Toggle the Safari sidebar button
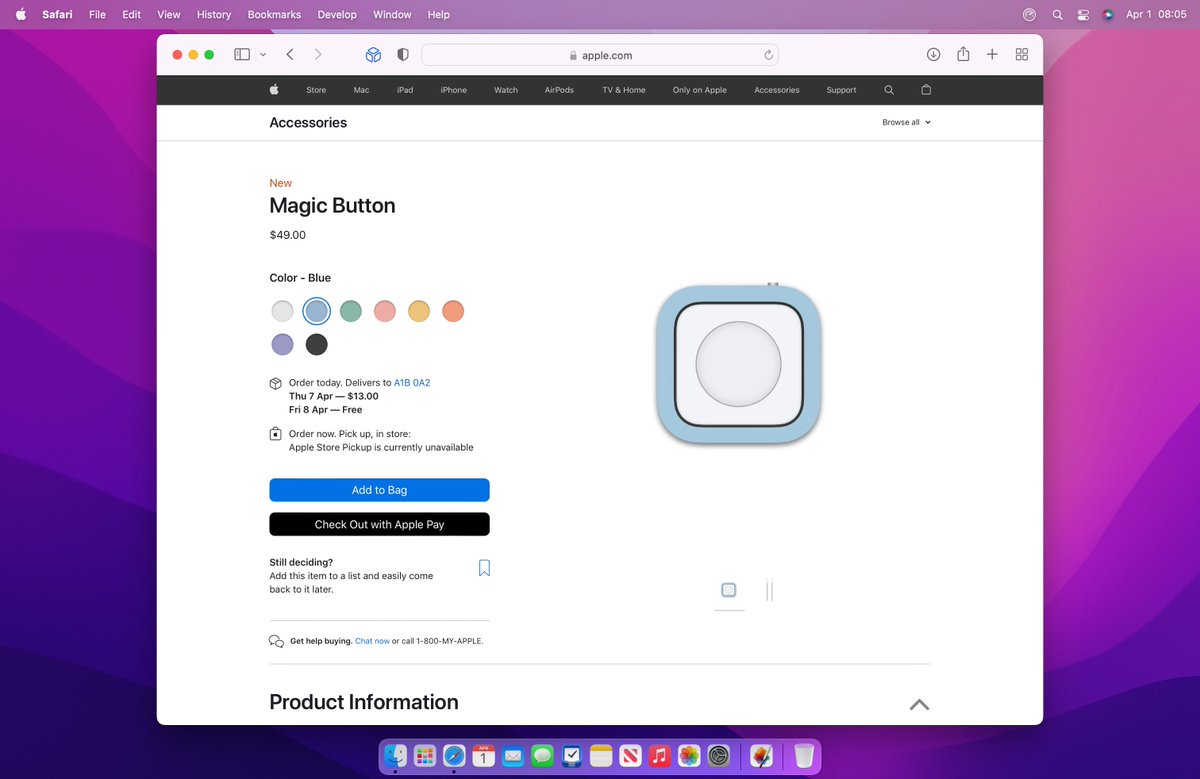This screenshot has width=1200, height=779. [x=242, y=55]
